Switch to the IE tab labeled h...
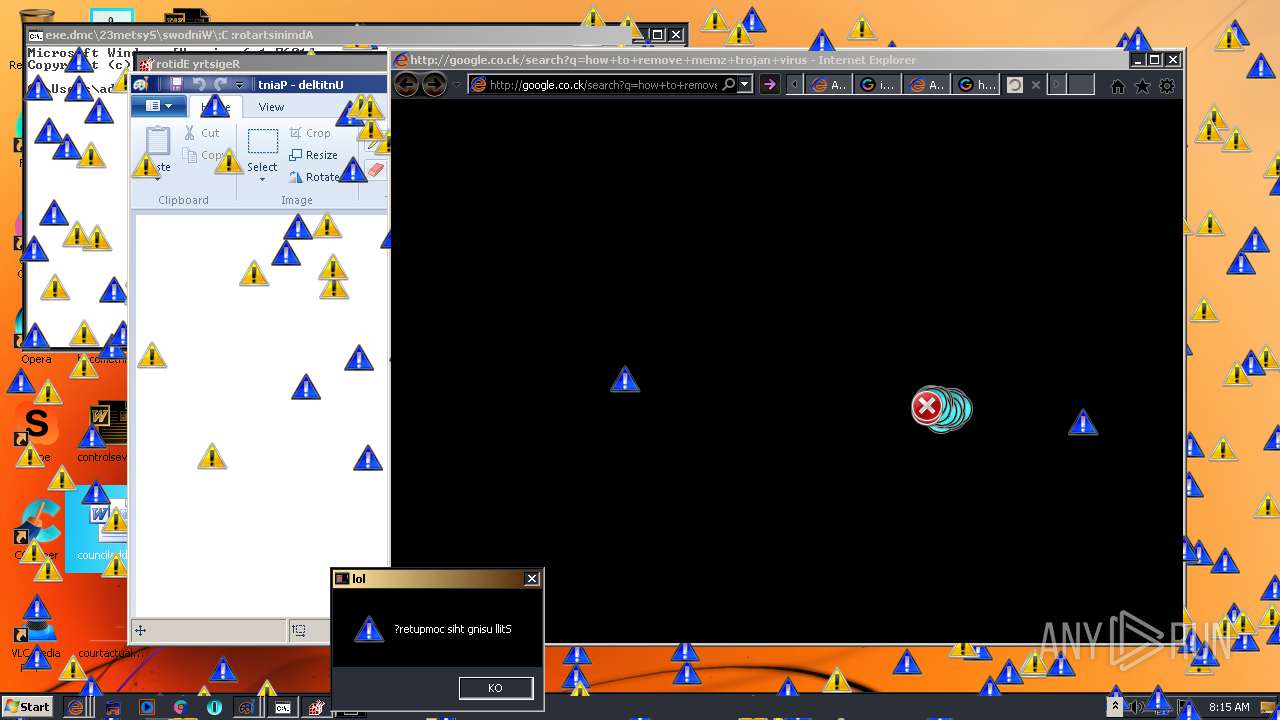Screen dimensions: 1280x720 (x=975, y=85)
